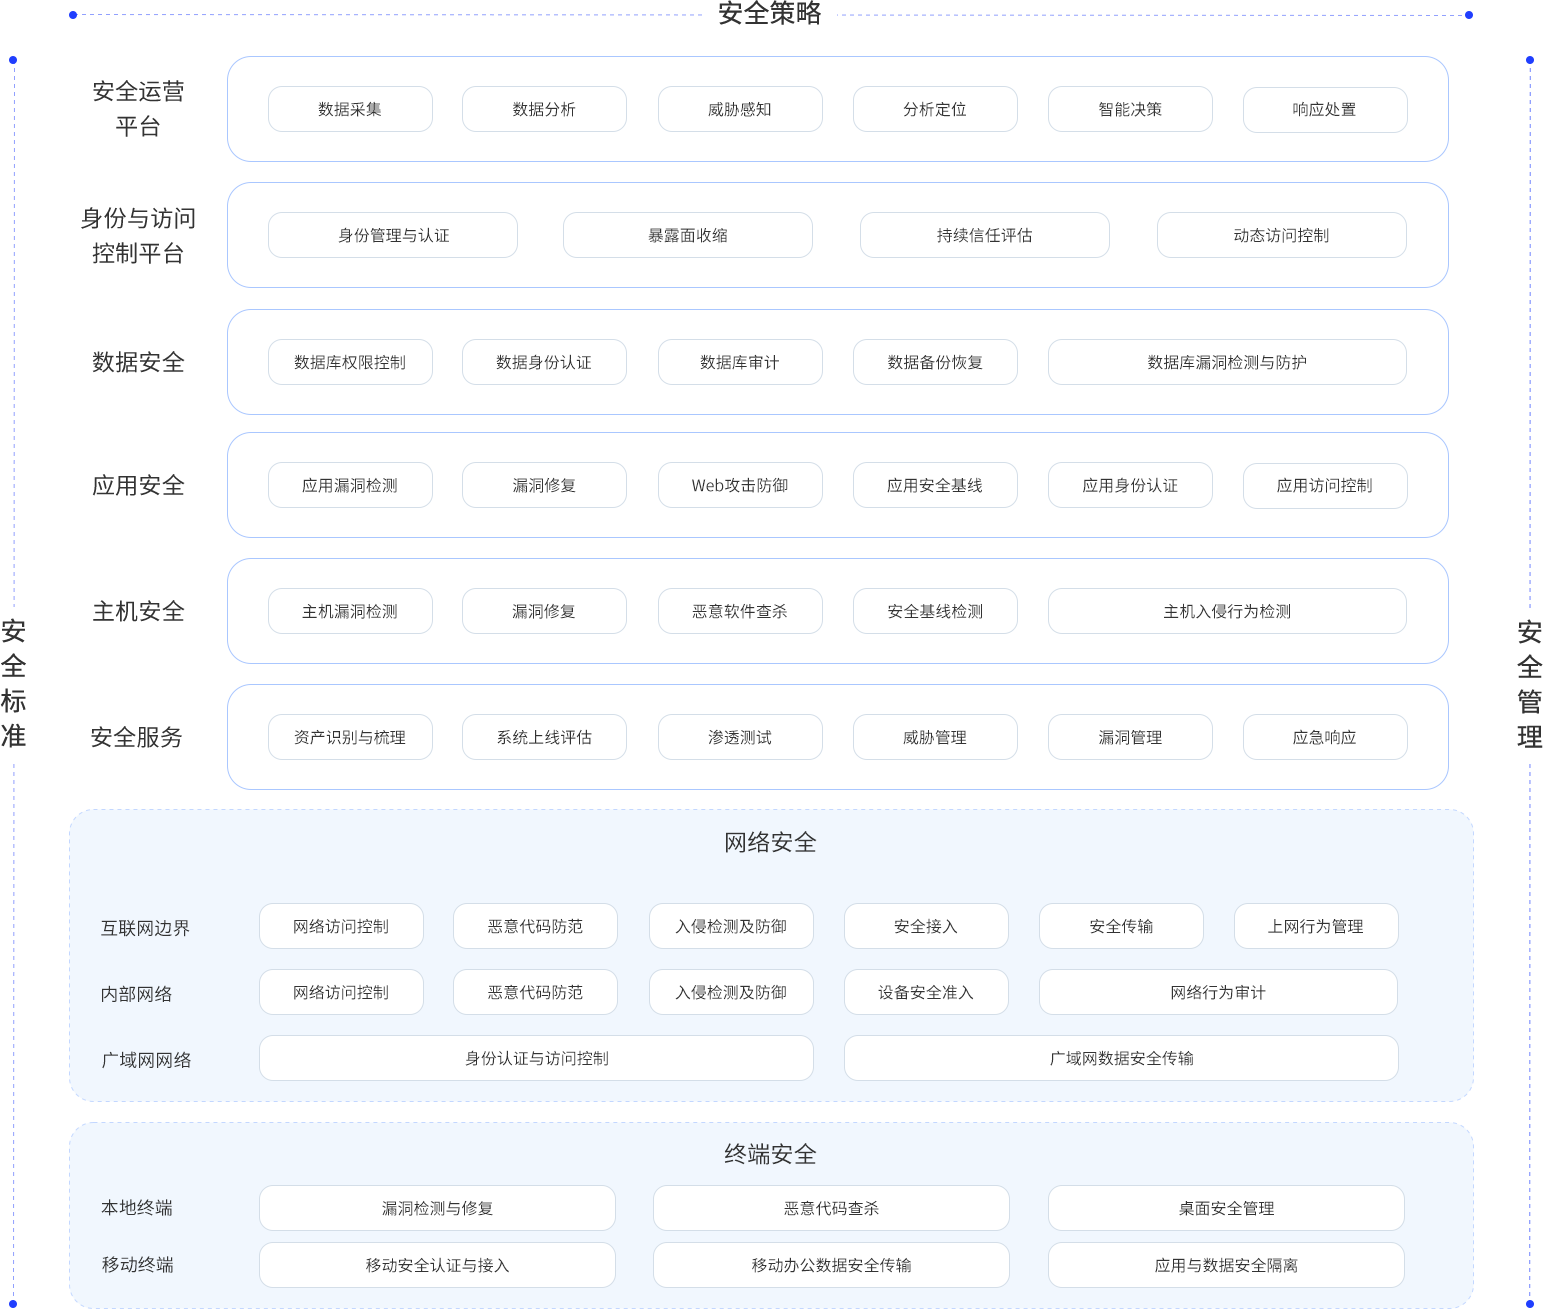Click the vertical 安全管理 label
The height and width of the screenshot is (1309, 1543).
click(x=1530, y=684)
